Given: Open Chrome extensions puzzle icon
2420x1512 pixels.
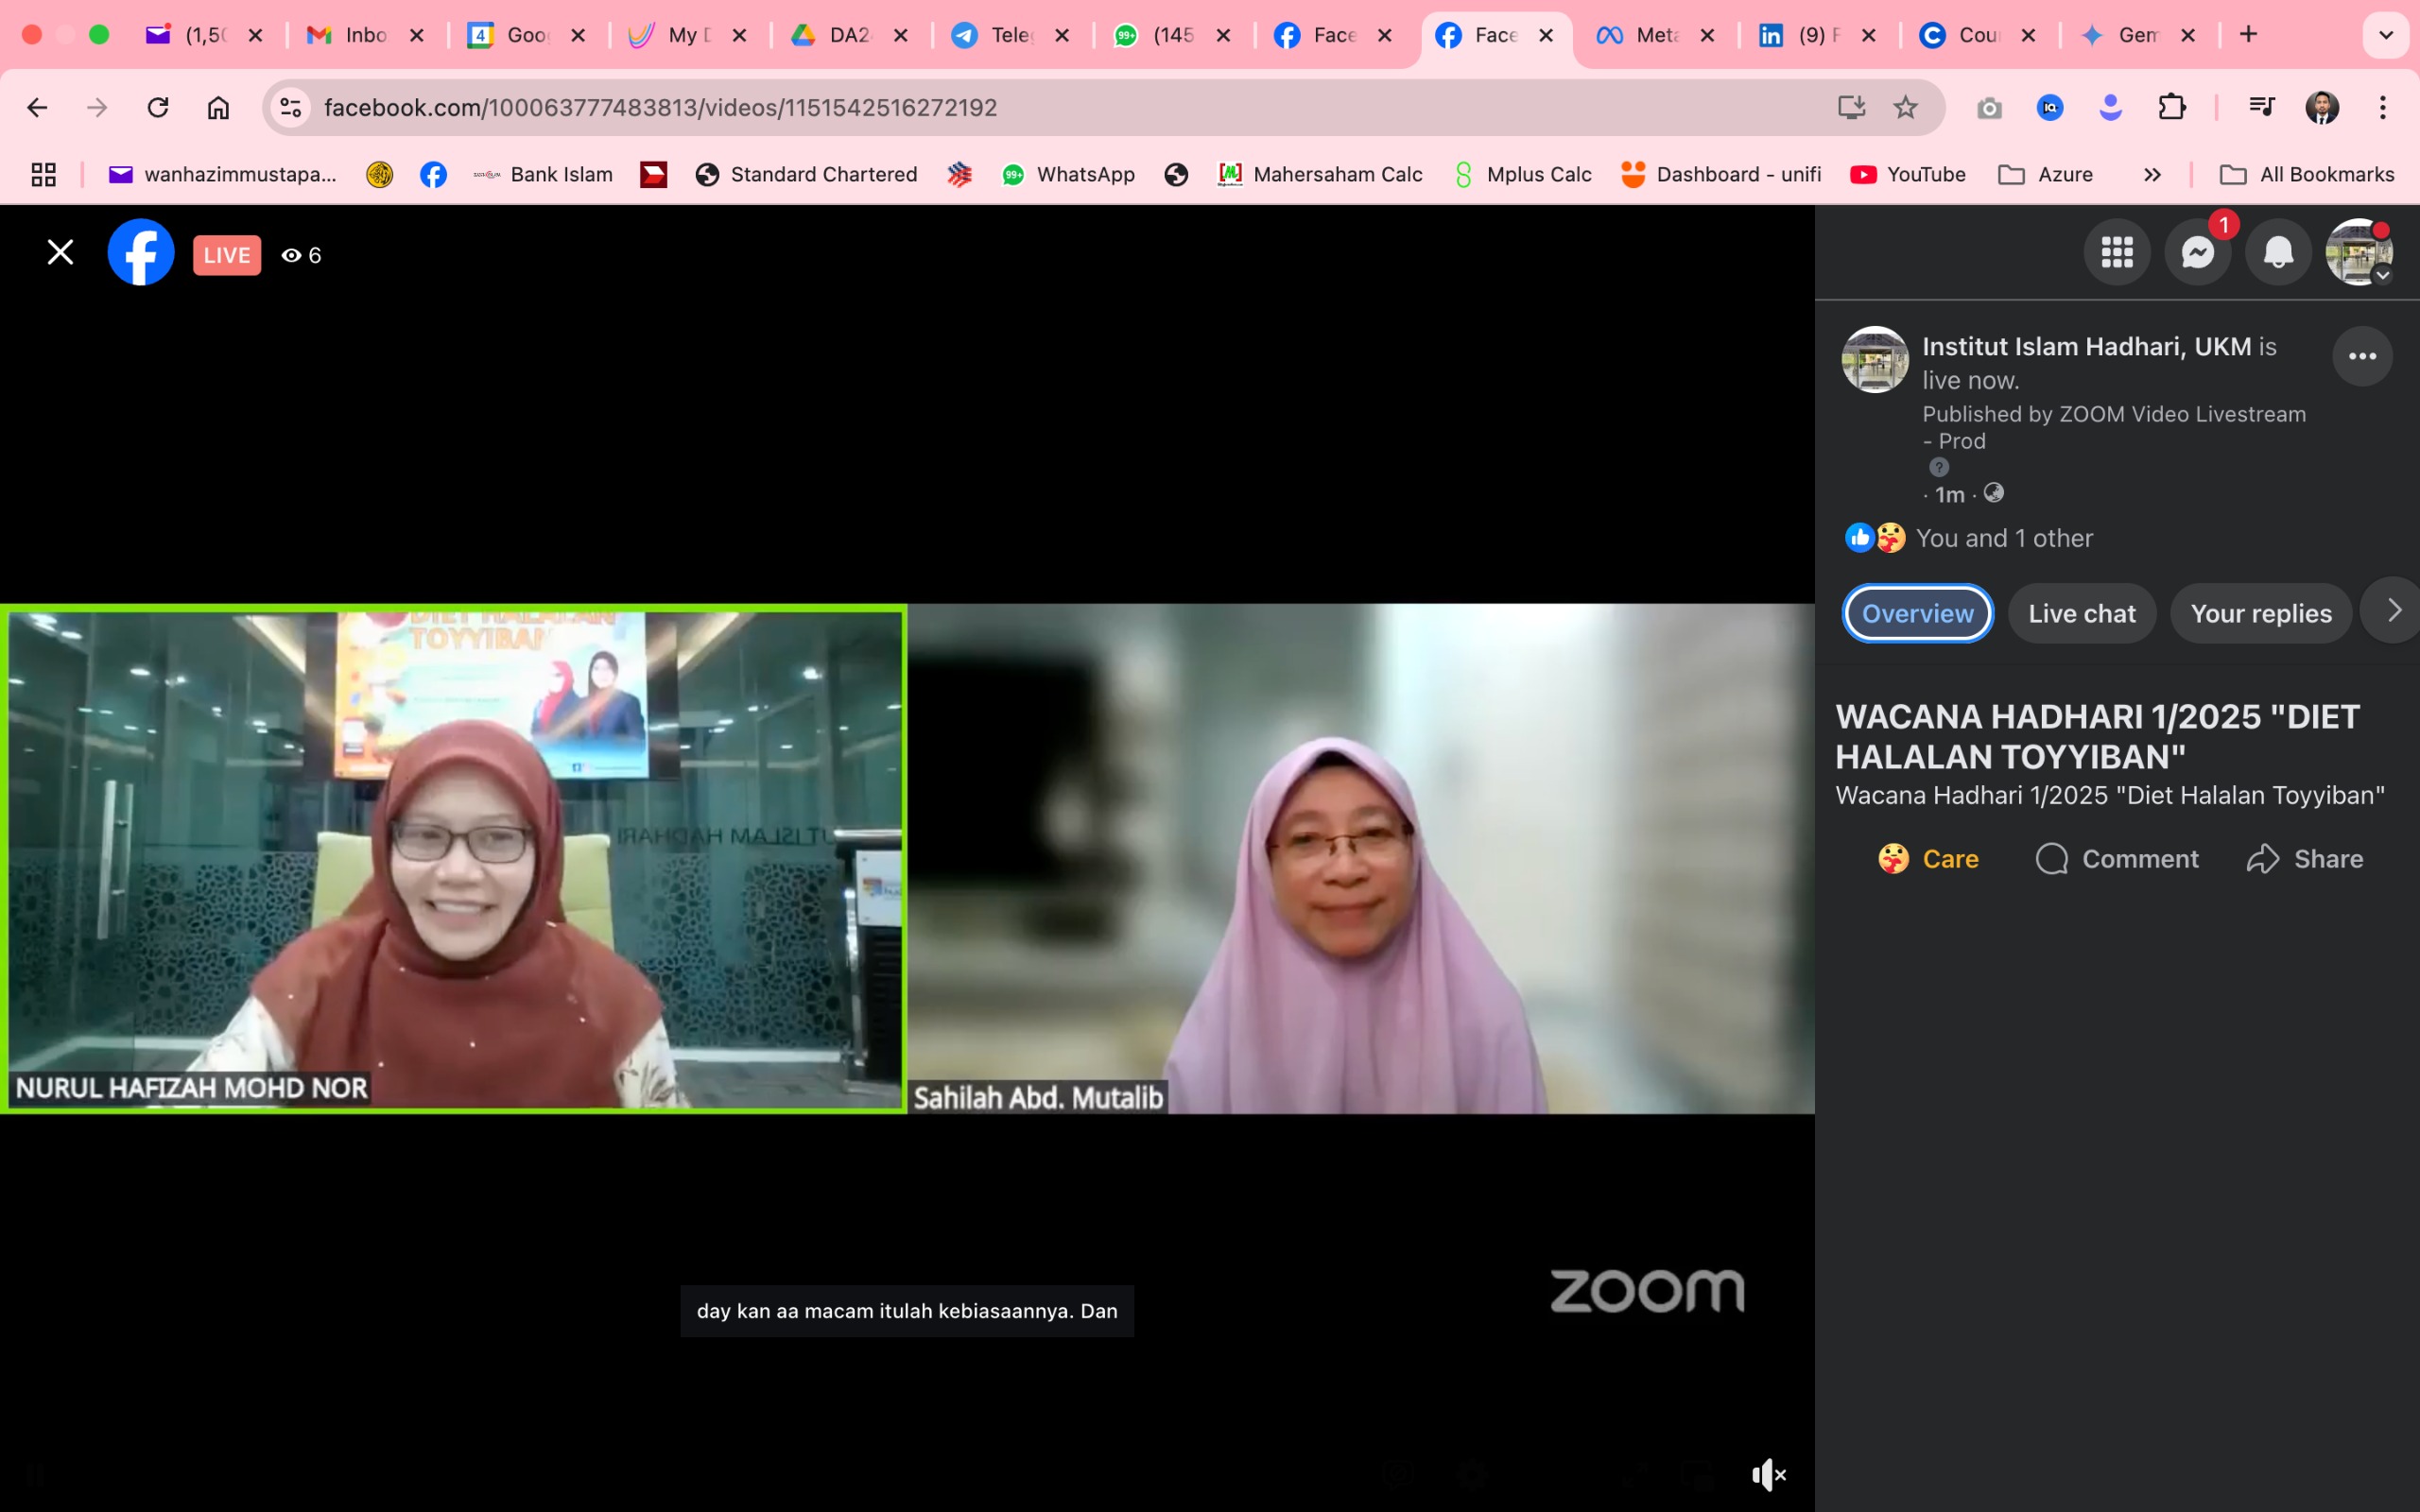Looking at the screenshot, I should click(2171, 107).
